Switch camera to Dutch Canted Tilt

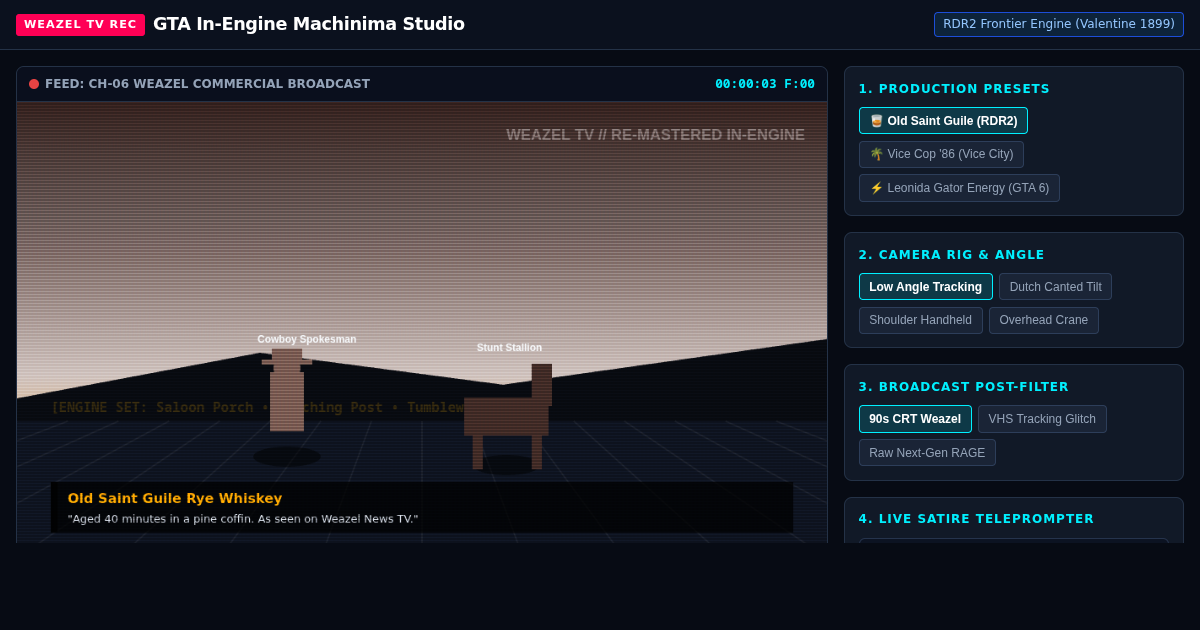tap(1055, 287)
